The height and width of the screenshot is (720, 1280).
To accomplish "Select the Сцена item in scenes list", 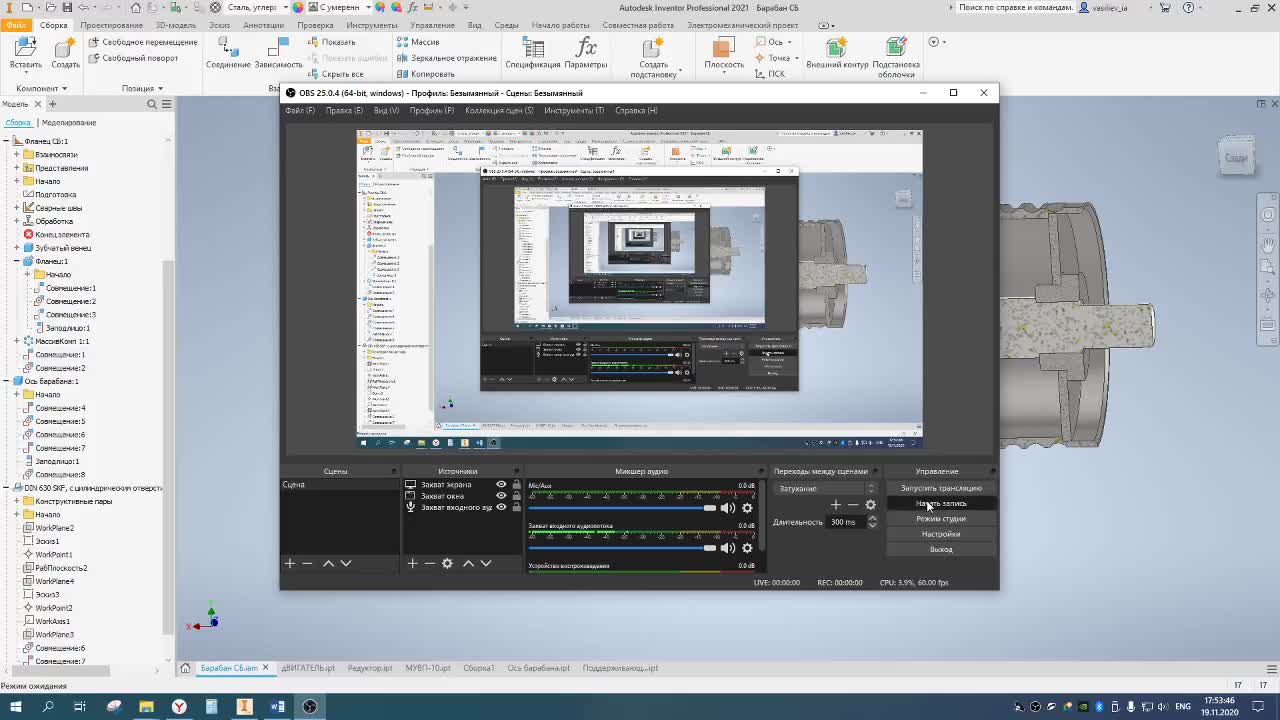I will pos(340,485).
